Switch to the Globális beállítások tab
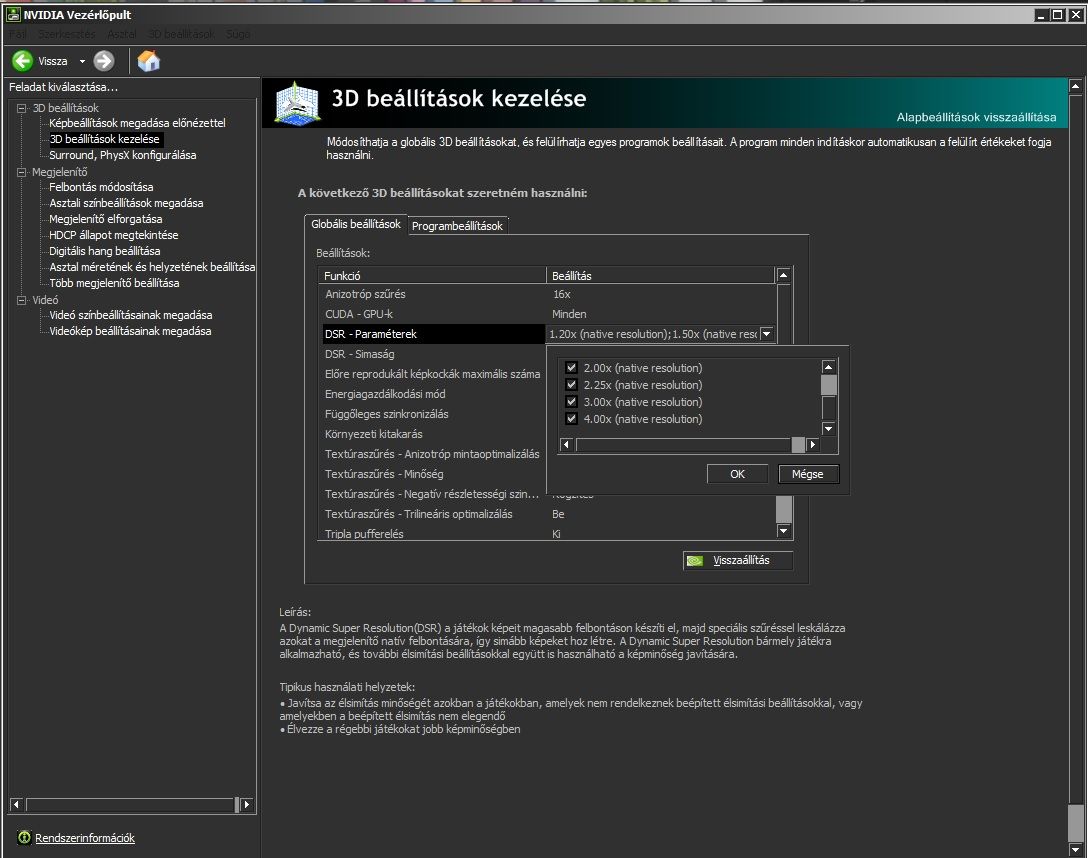The image size is (1088, 858). pyautogui.click(x=356, y=224)
